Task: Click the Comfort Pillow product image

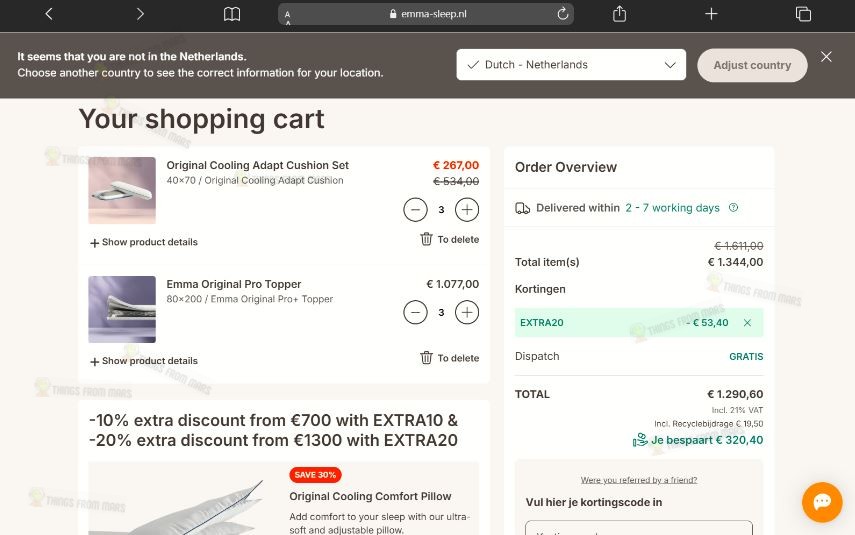Action: (x=183, y=498)
